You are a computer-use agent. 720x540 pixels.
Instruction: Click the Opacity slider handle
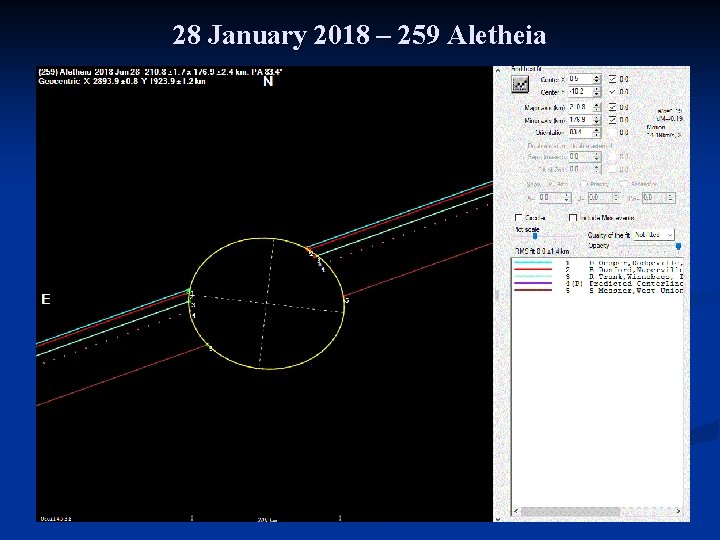[678, 247]
